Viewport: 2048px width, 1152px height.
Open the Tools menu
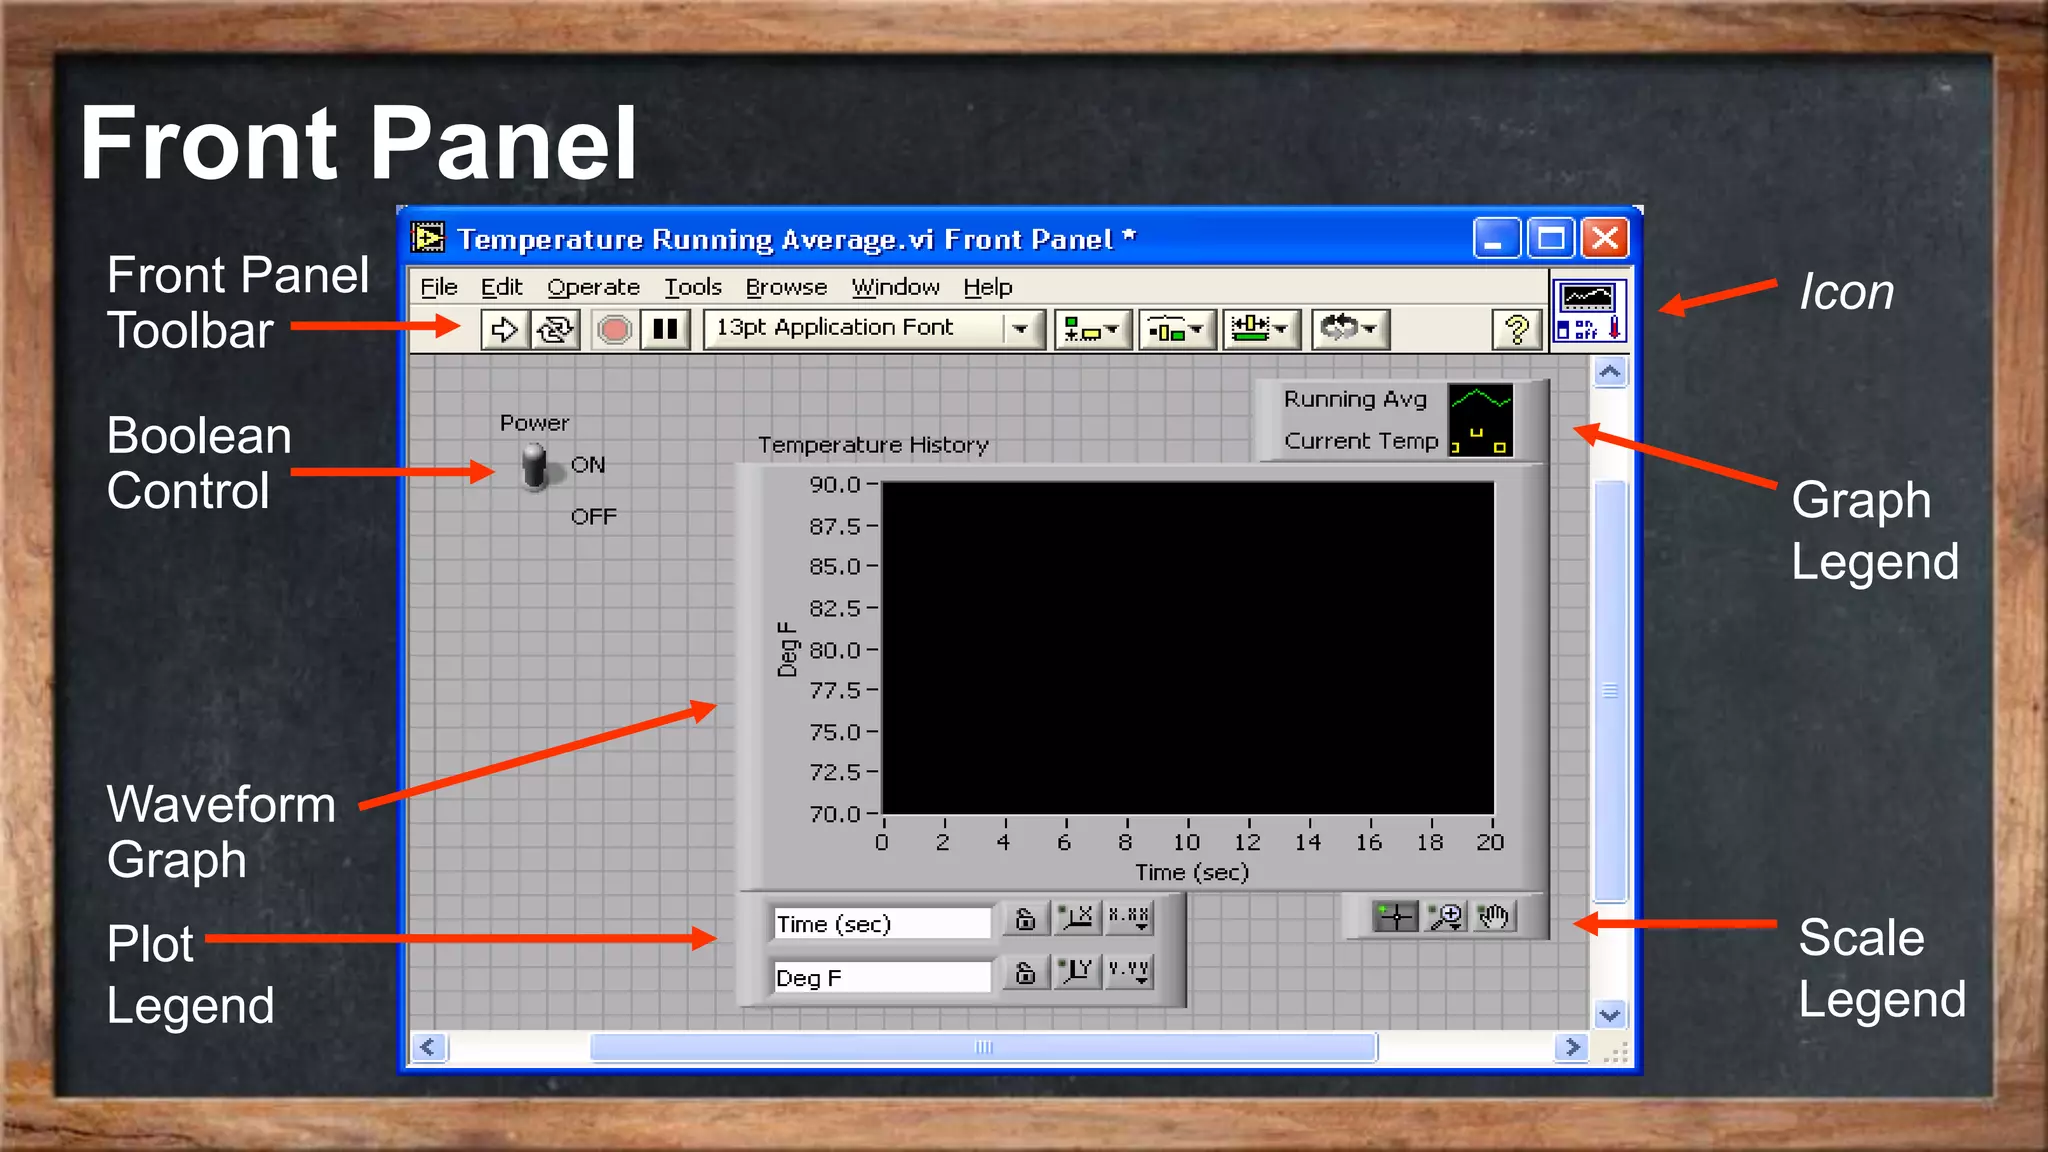[x=693, y=287]
